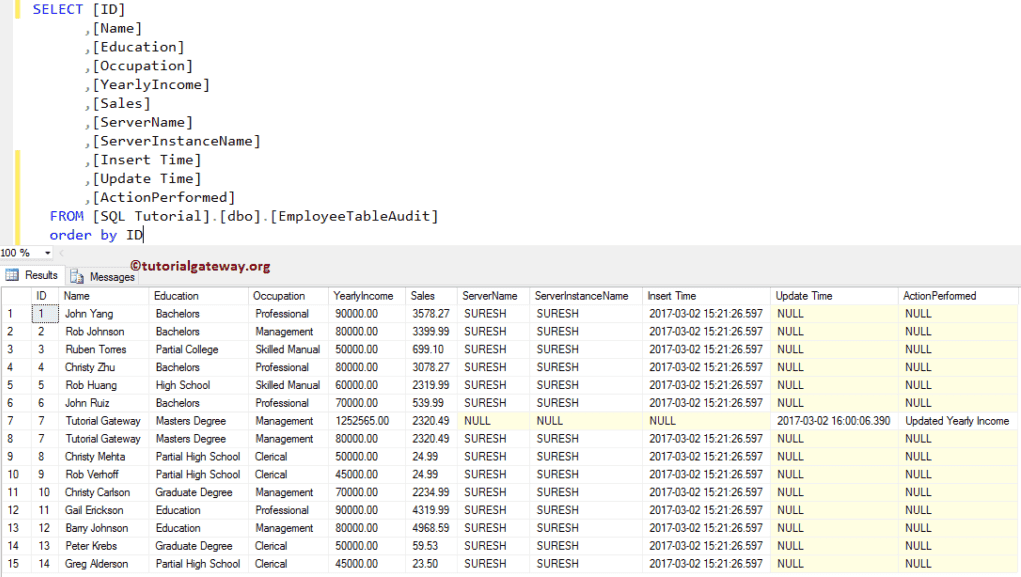1021x577 pixels.
Task: Click the ID column header
Action: point(41,295)
